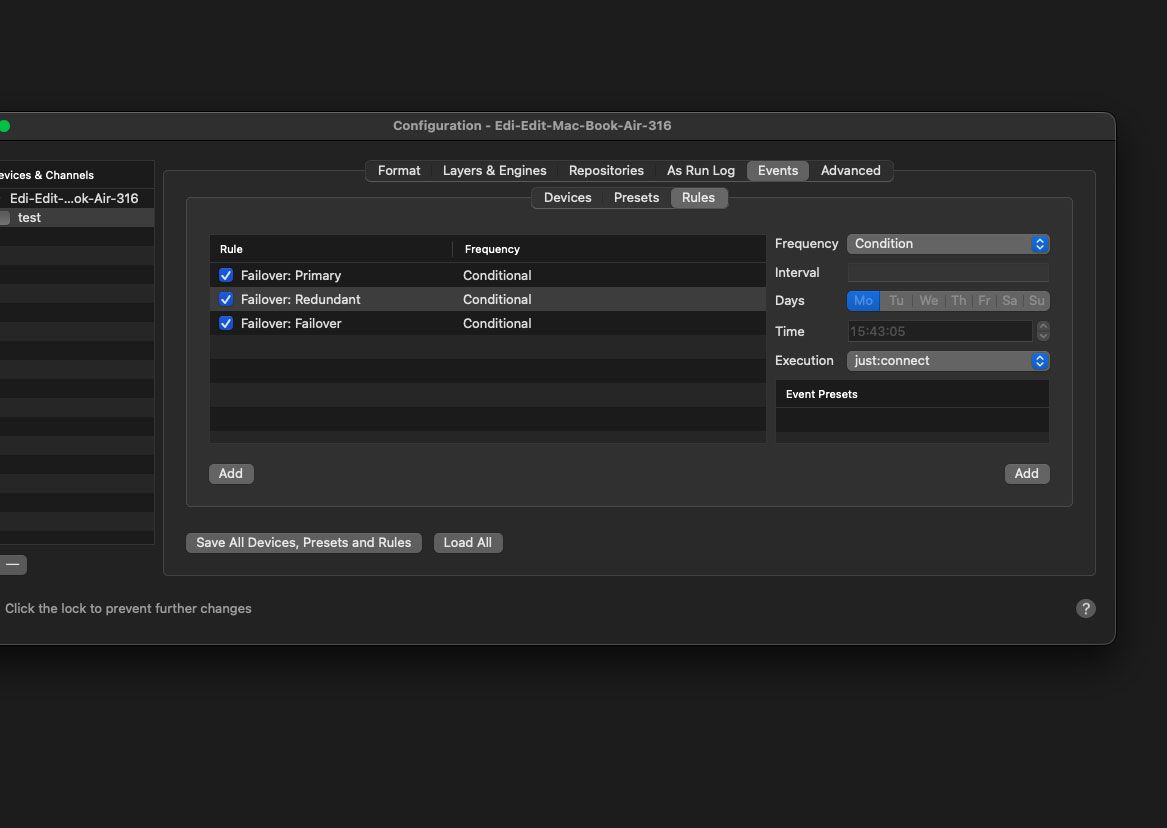
Task: Click the Time field stepper arrows
Action: click(x=1043, y=331)
